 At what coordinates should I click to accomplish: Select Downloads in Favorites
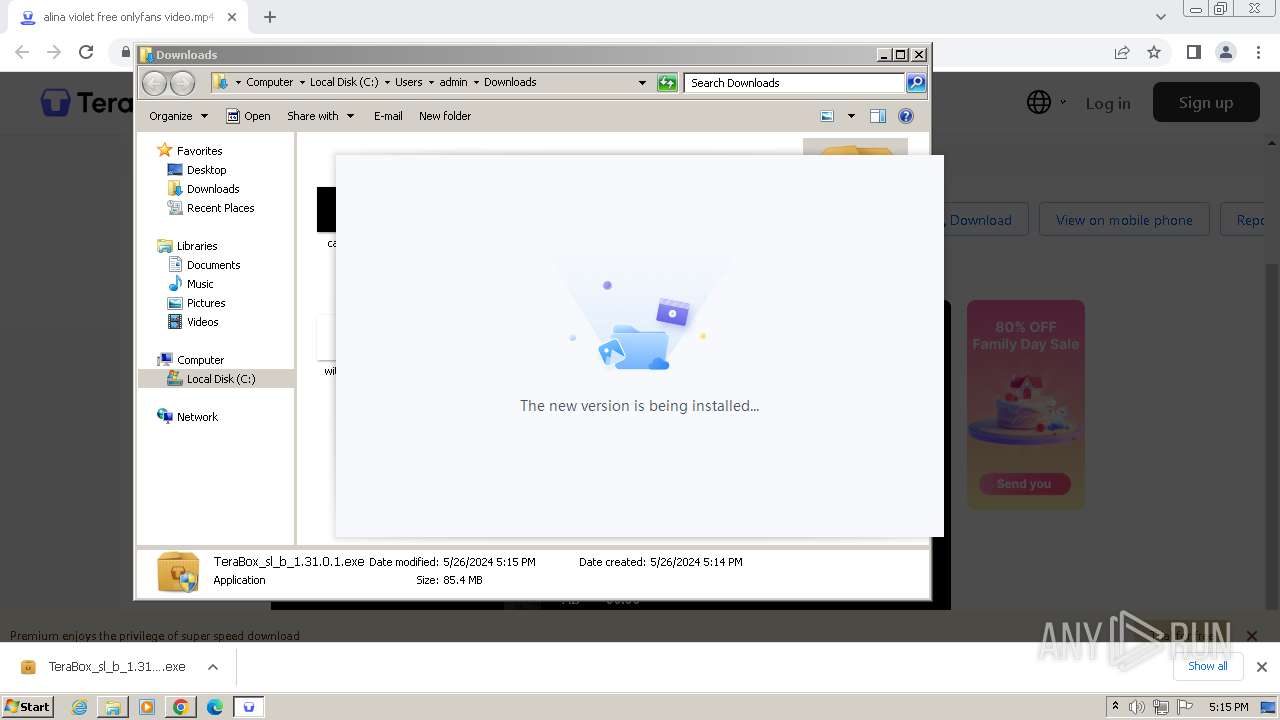point(212,189)
